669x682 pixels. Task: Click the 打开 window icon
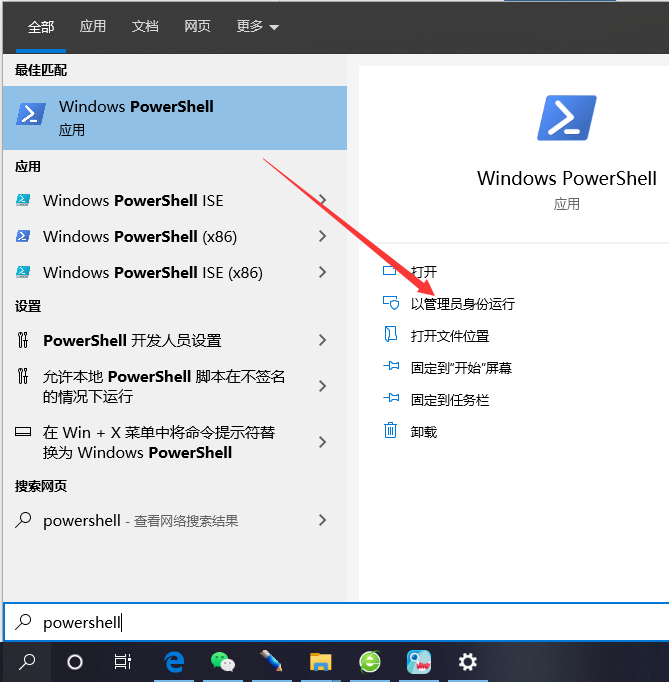[390, 271]
